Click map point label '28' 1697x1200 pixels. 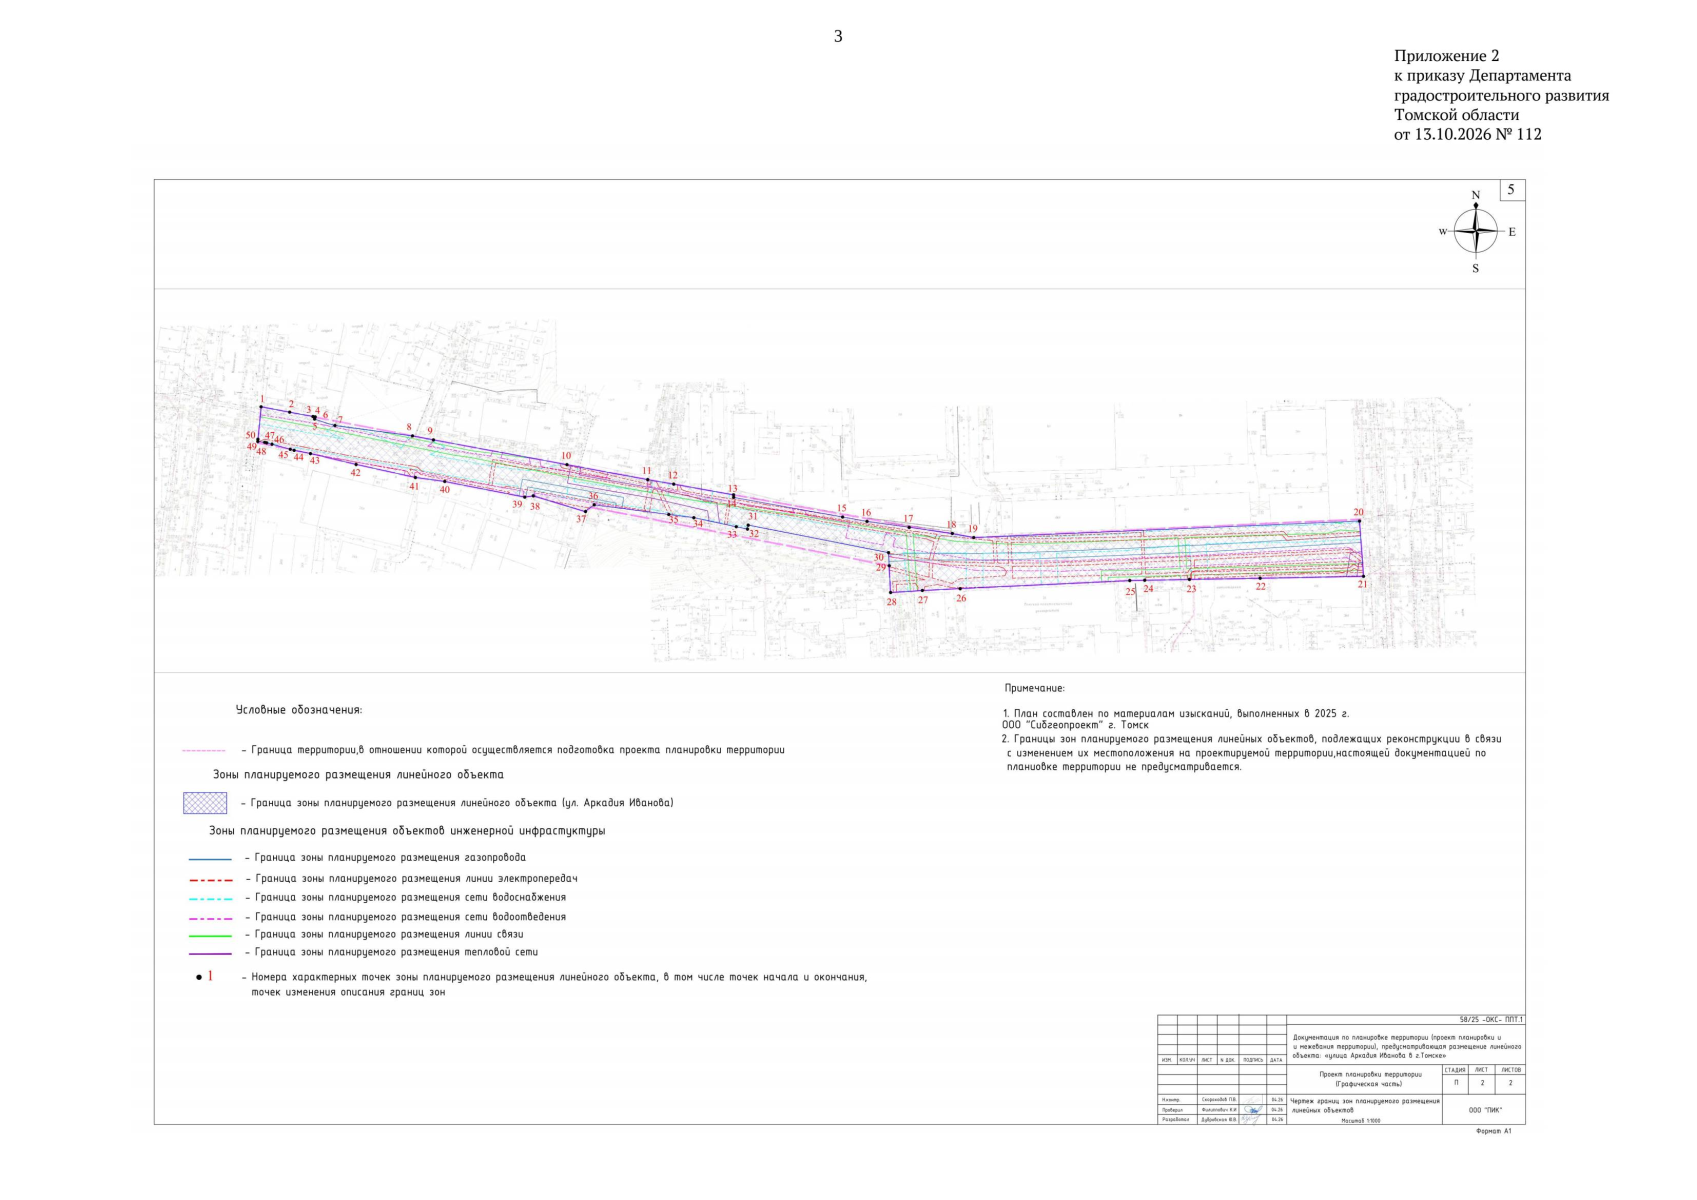tap(891, 602)
